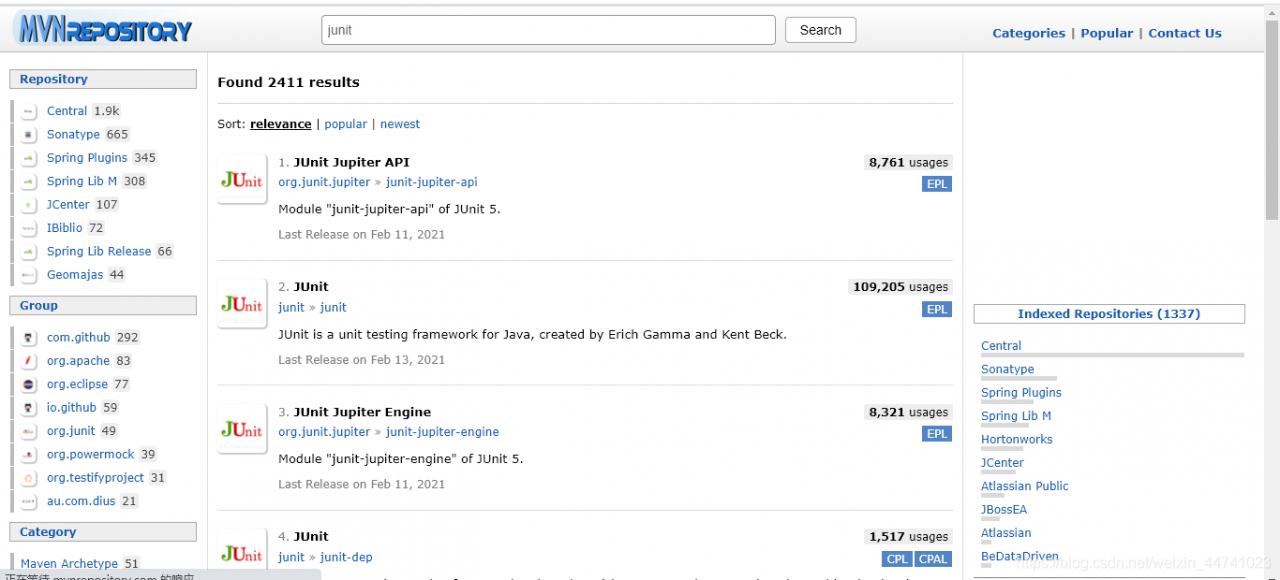Select the Sonatype repository icon
This screenshot has width=1280, height=580.
click(29, 134)
